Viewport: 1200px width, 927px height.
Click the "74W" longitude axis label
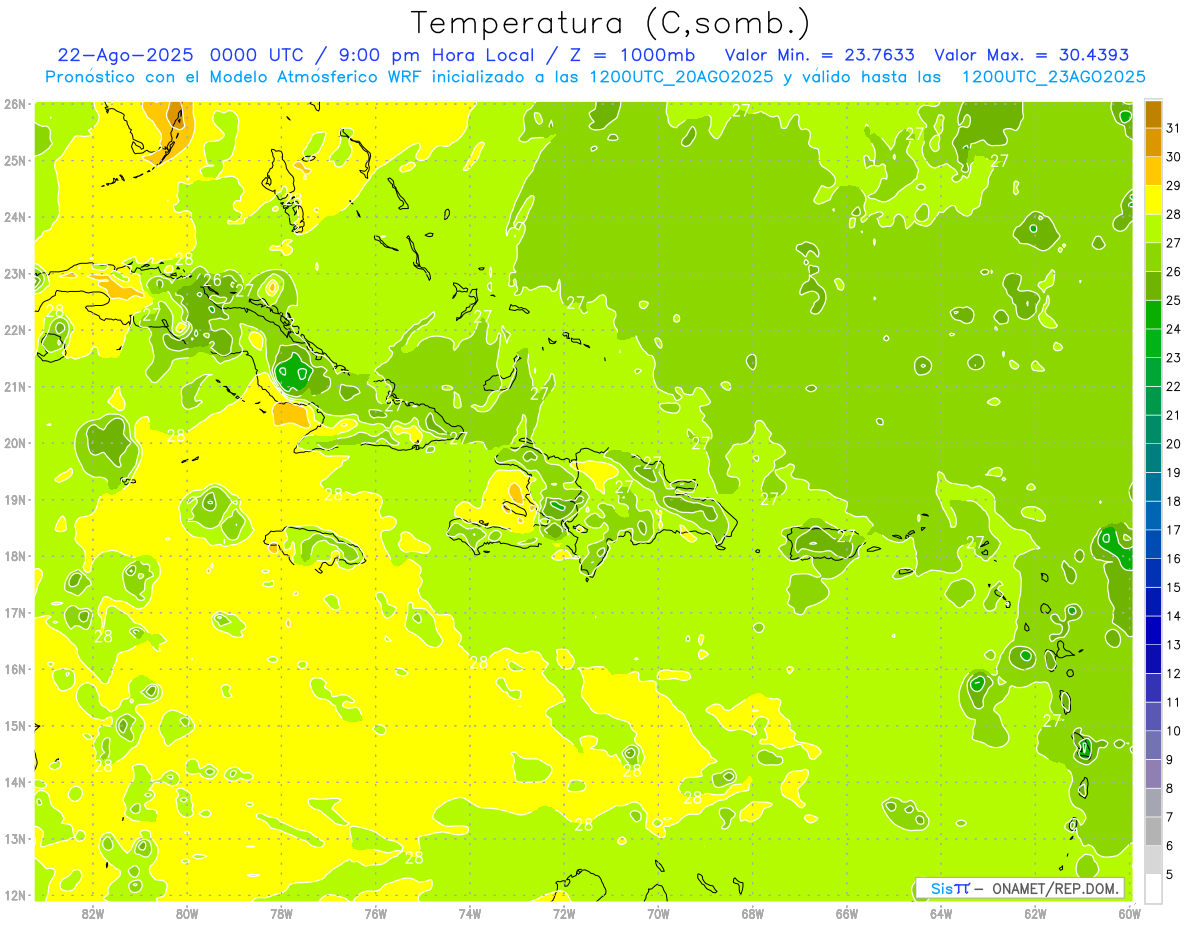(470, 913)
